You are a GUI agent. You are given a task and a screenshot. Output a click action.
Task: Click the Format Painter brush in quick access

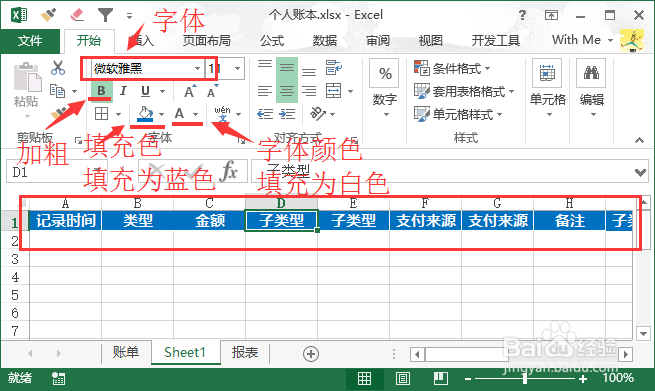[48, 15]
